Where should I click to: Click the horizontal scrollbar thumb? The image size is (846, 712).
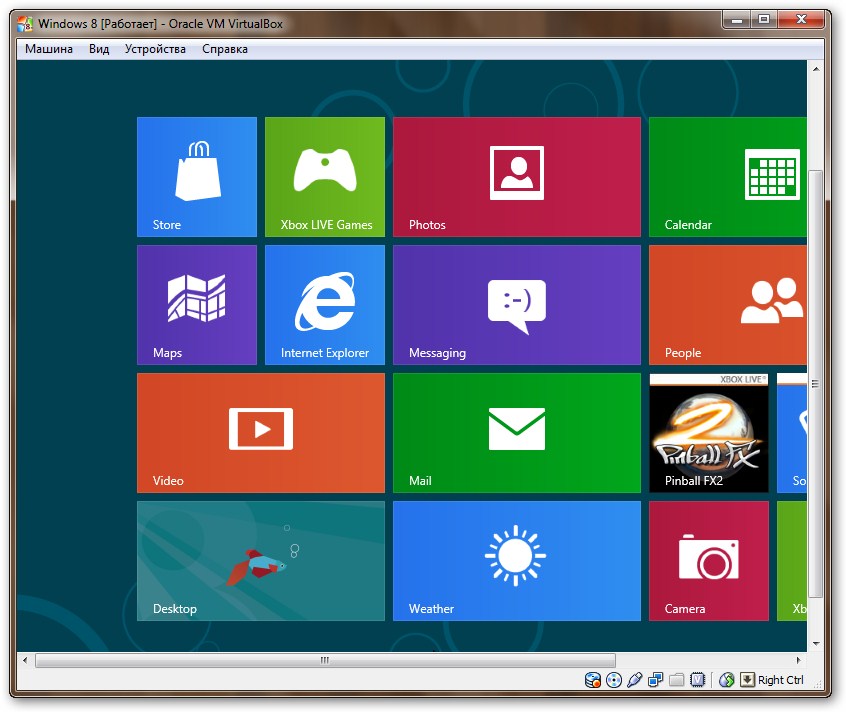coord(325,660)
